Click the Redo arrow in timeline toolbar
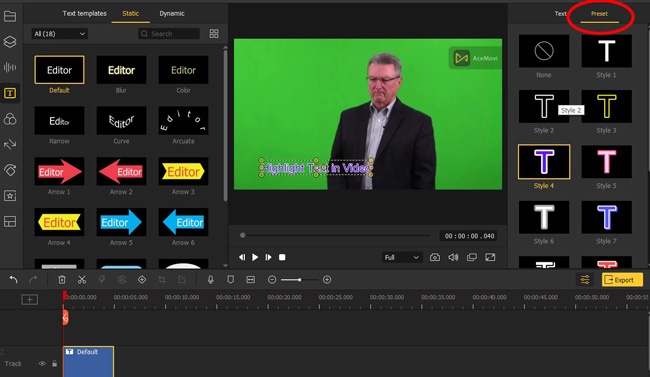Screen dimensions: 650x377 click(x=33, y=280)
